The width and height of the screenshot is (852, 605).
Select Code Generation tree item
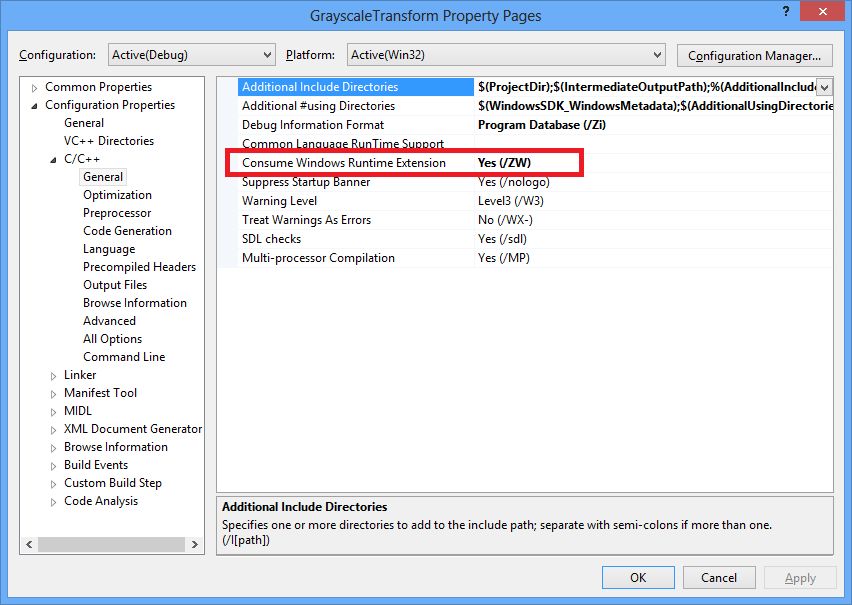[127, 230]
